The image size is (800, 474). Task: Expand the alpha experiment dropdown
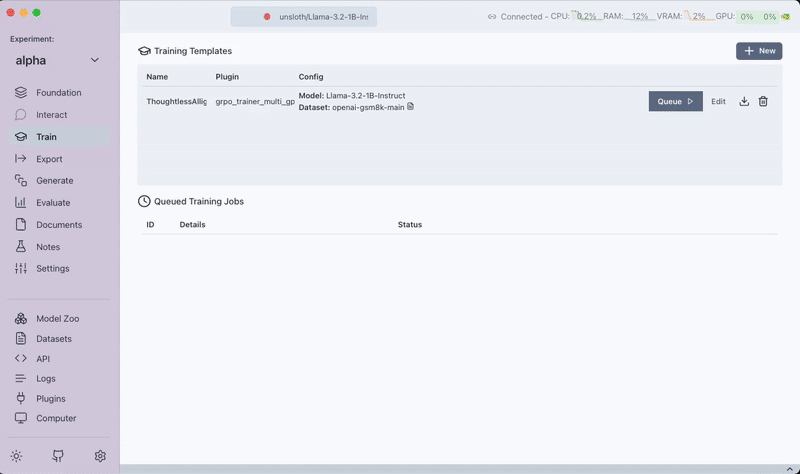click(95, 61)
